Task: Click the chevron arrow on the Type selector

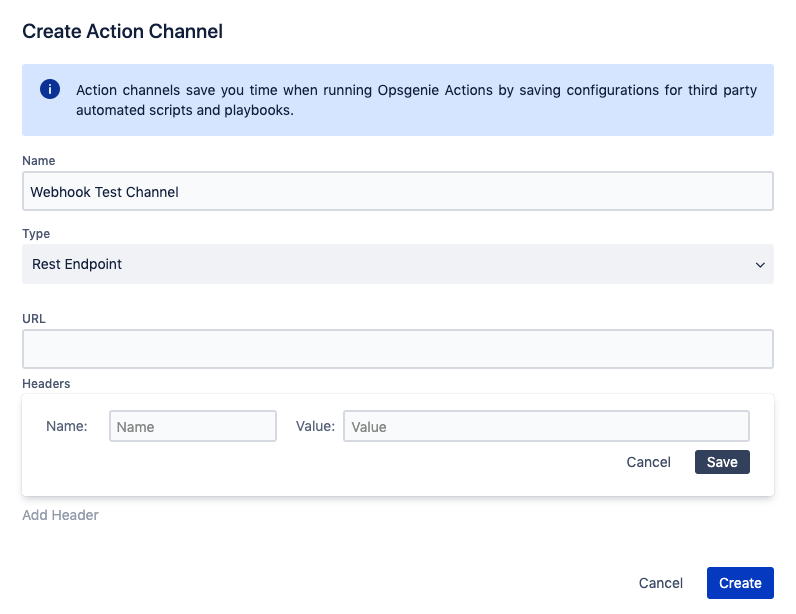Action: click(760, 265)
